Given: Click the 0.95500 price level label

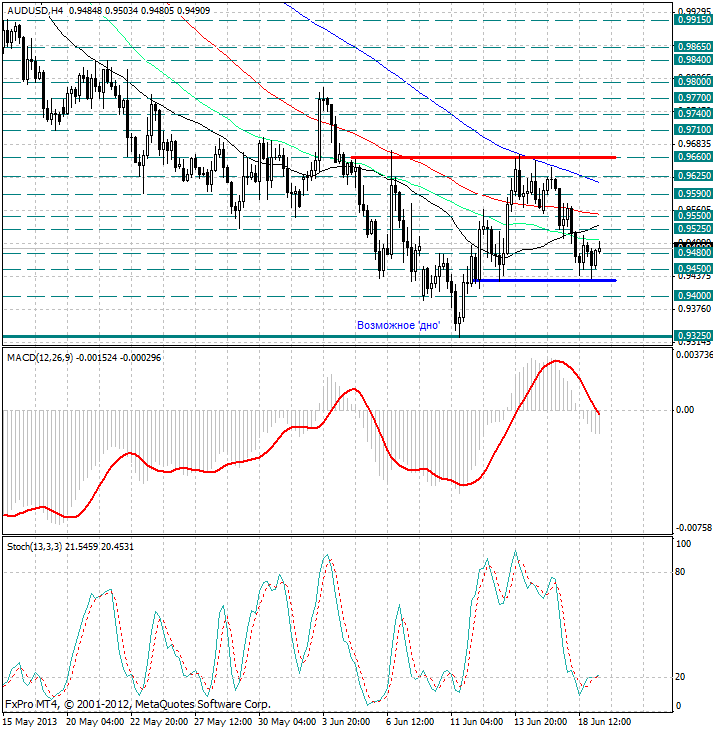Looking at the screenshot, I should pos(693,216).
